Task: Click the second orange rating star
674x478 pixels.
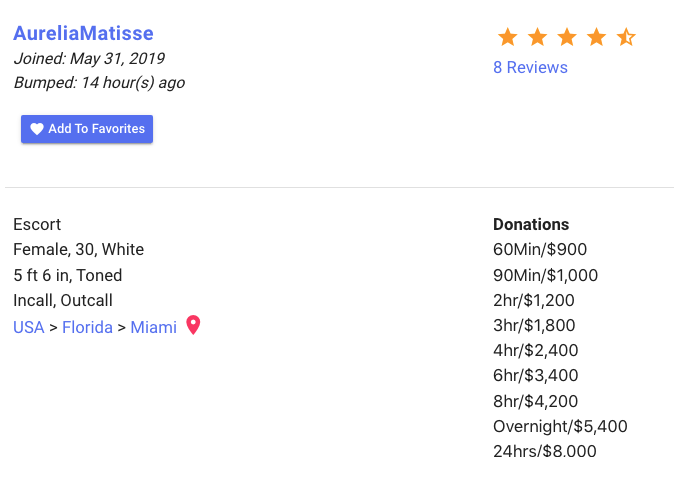Action: [537, 37]
